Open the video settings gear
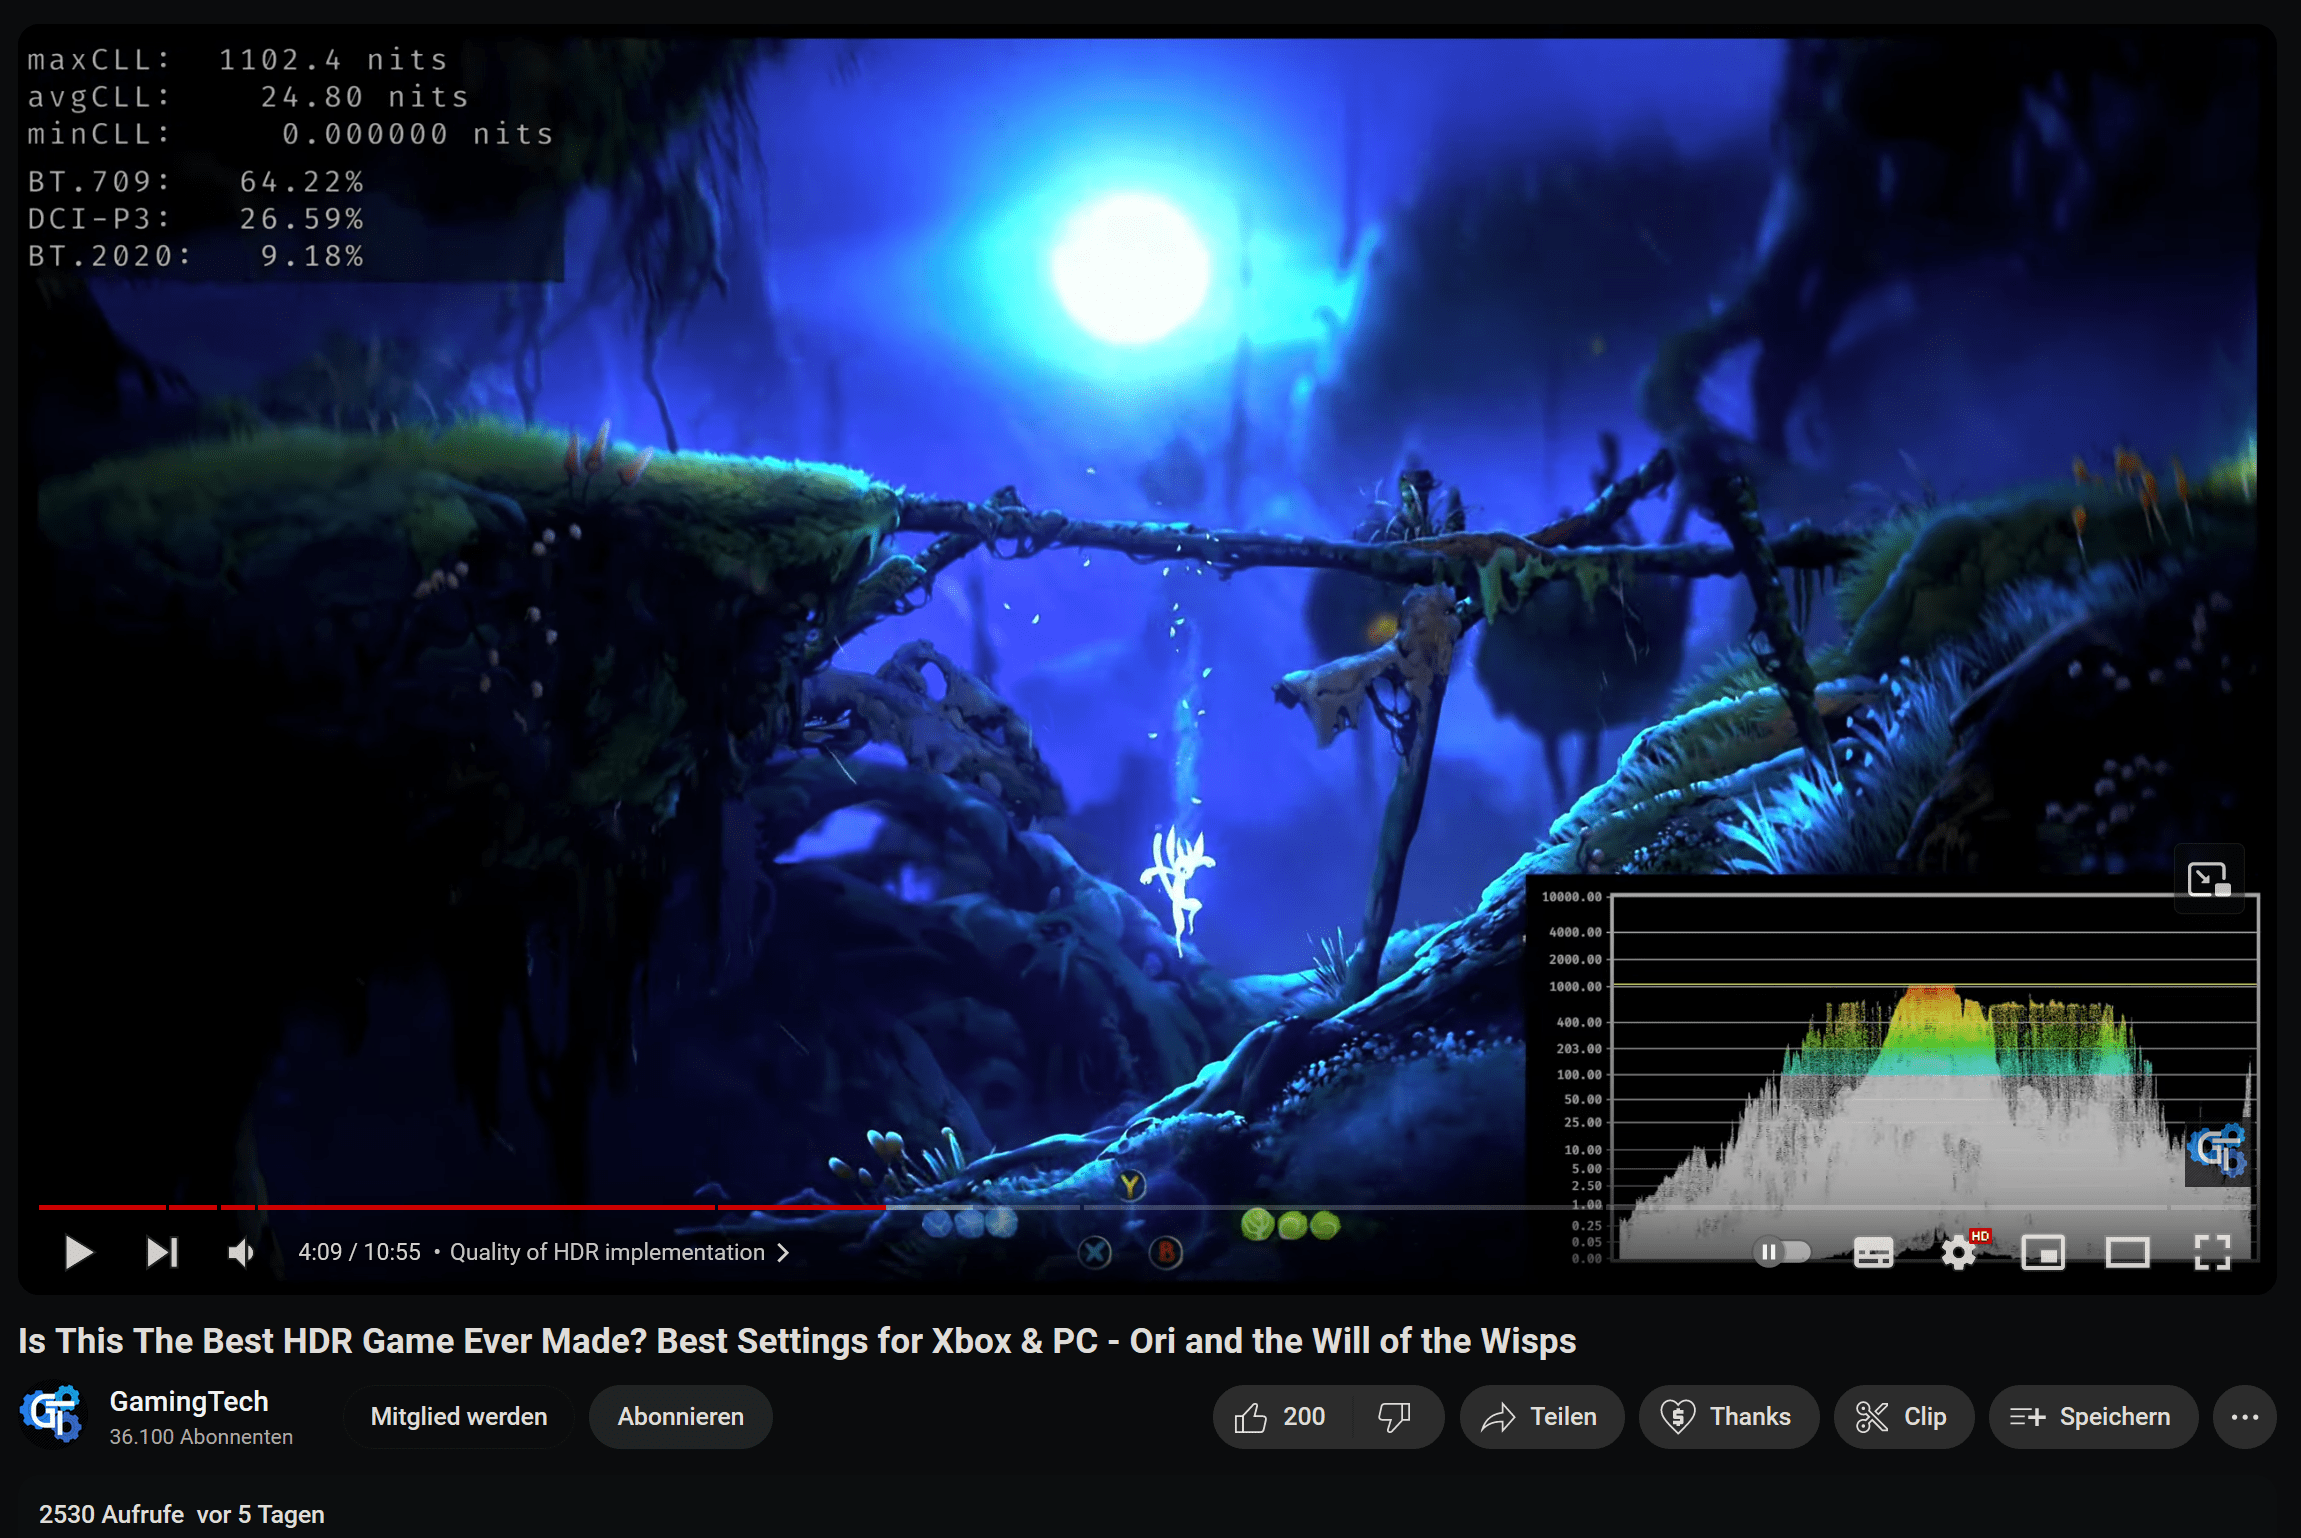 tap(1959, 1252)
